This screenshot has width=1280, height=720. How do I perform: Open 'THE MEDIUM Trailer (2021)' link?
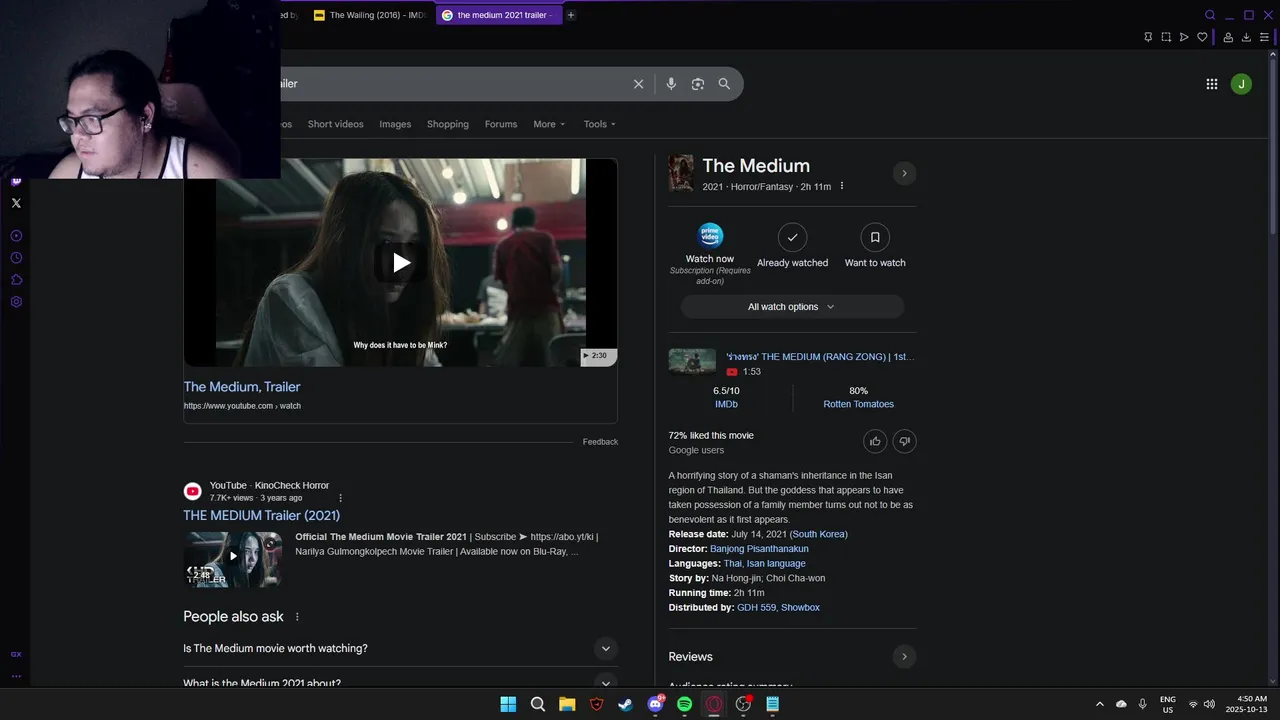(x=261, y=516)
